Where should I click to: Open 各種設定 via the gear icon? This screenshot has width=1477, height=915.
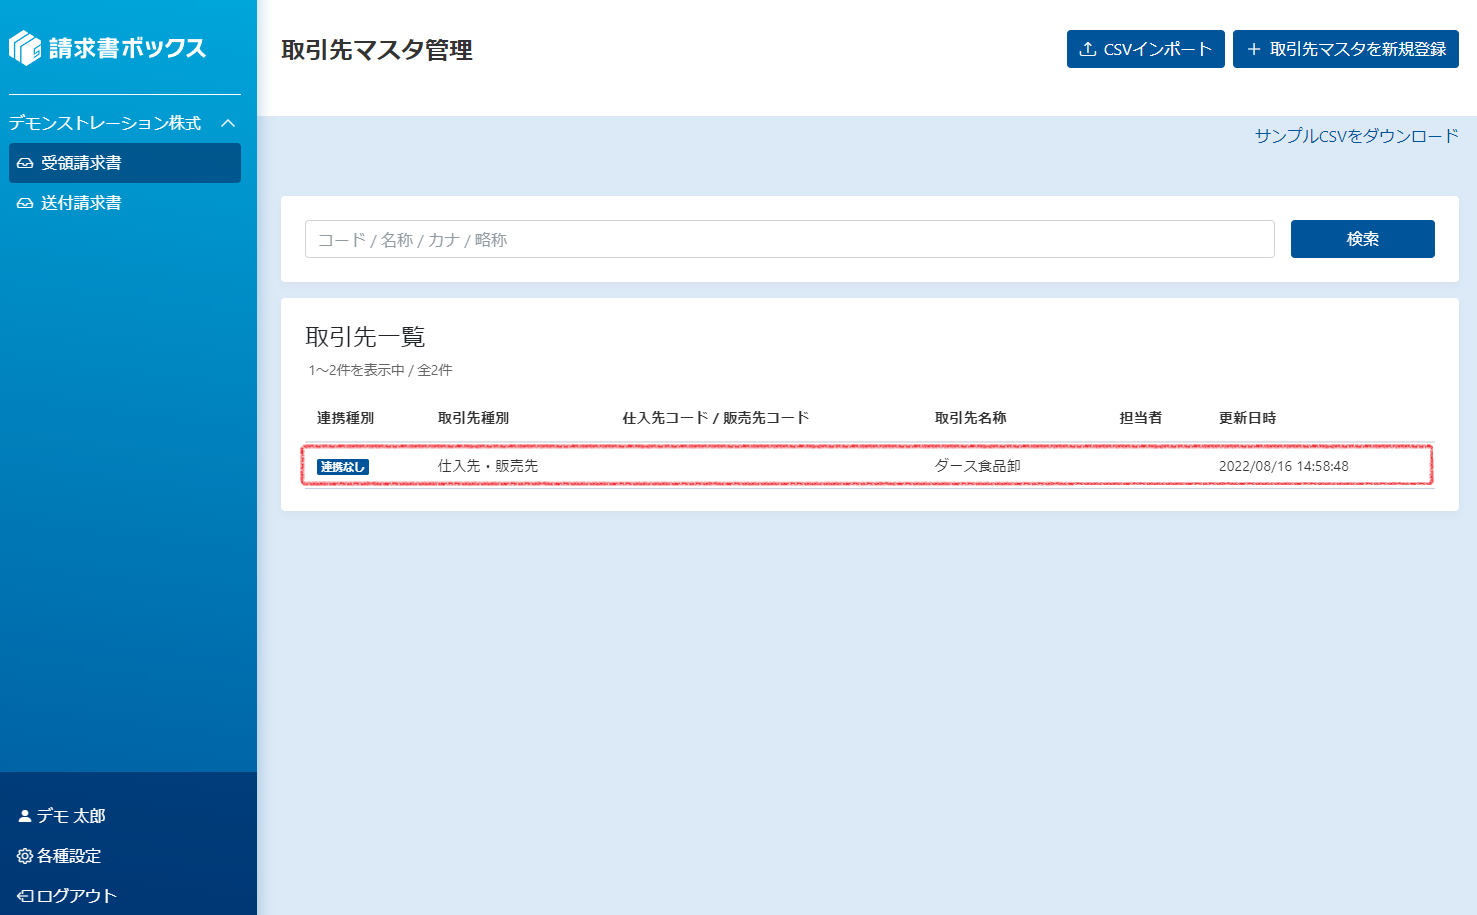25,856
